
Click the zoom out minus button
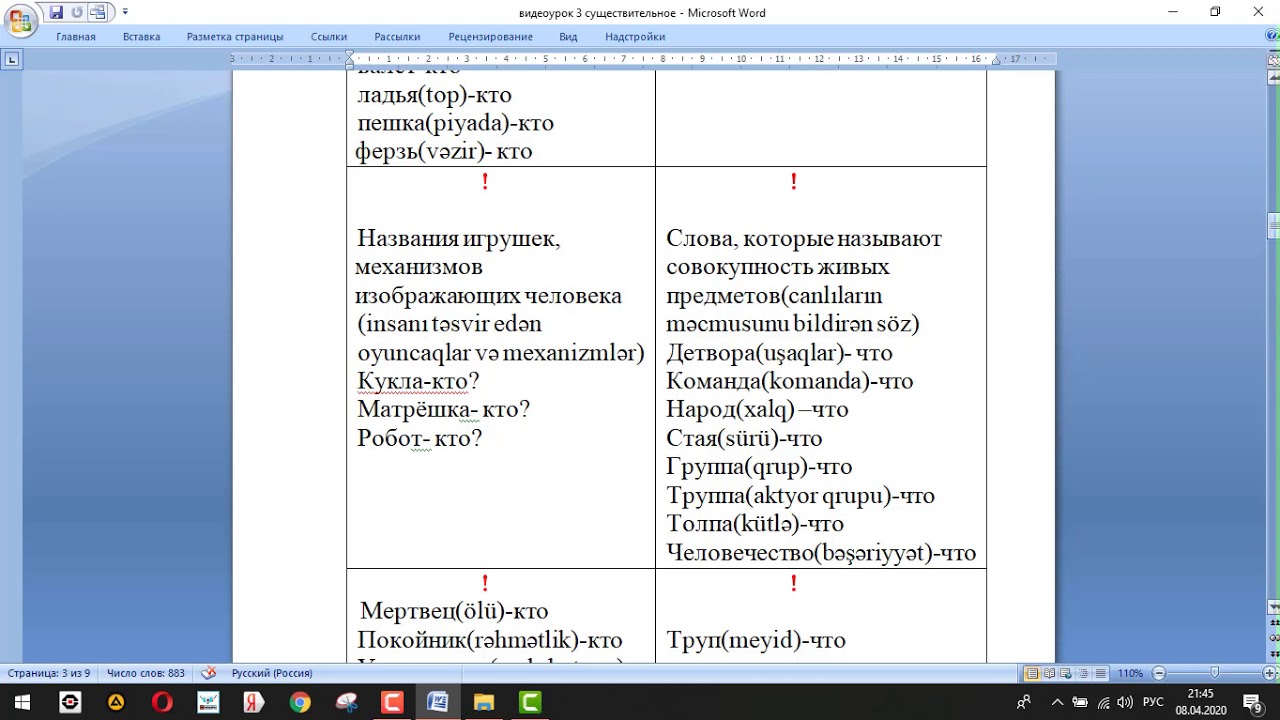pos(1159,673)
